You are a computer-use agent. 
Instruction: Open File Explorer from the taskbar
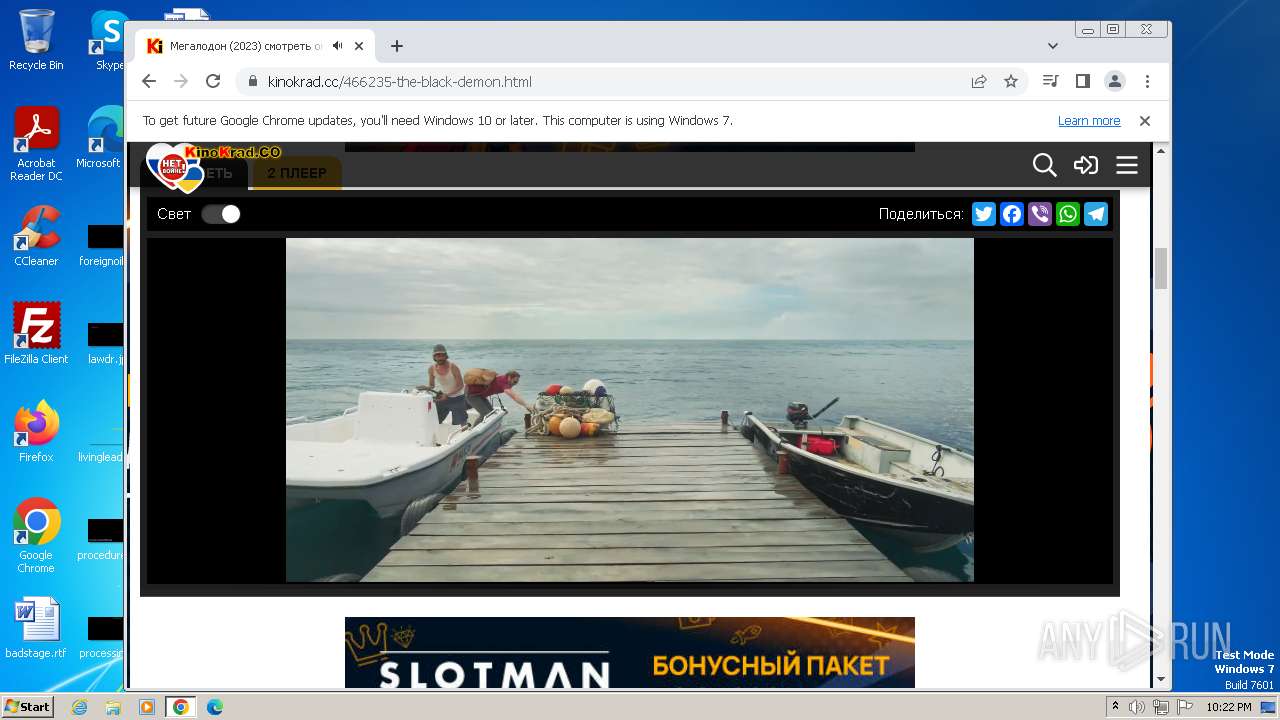point(113,707)
